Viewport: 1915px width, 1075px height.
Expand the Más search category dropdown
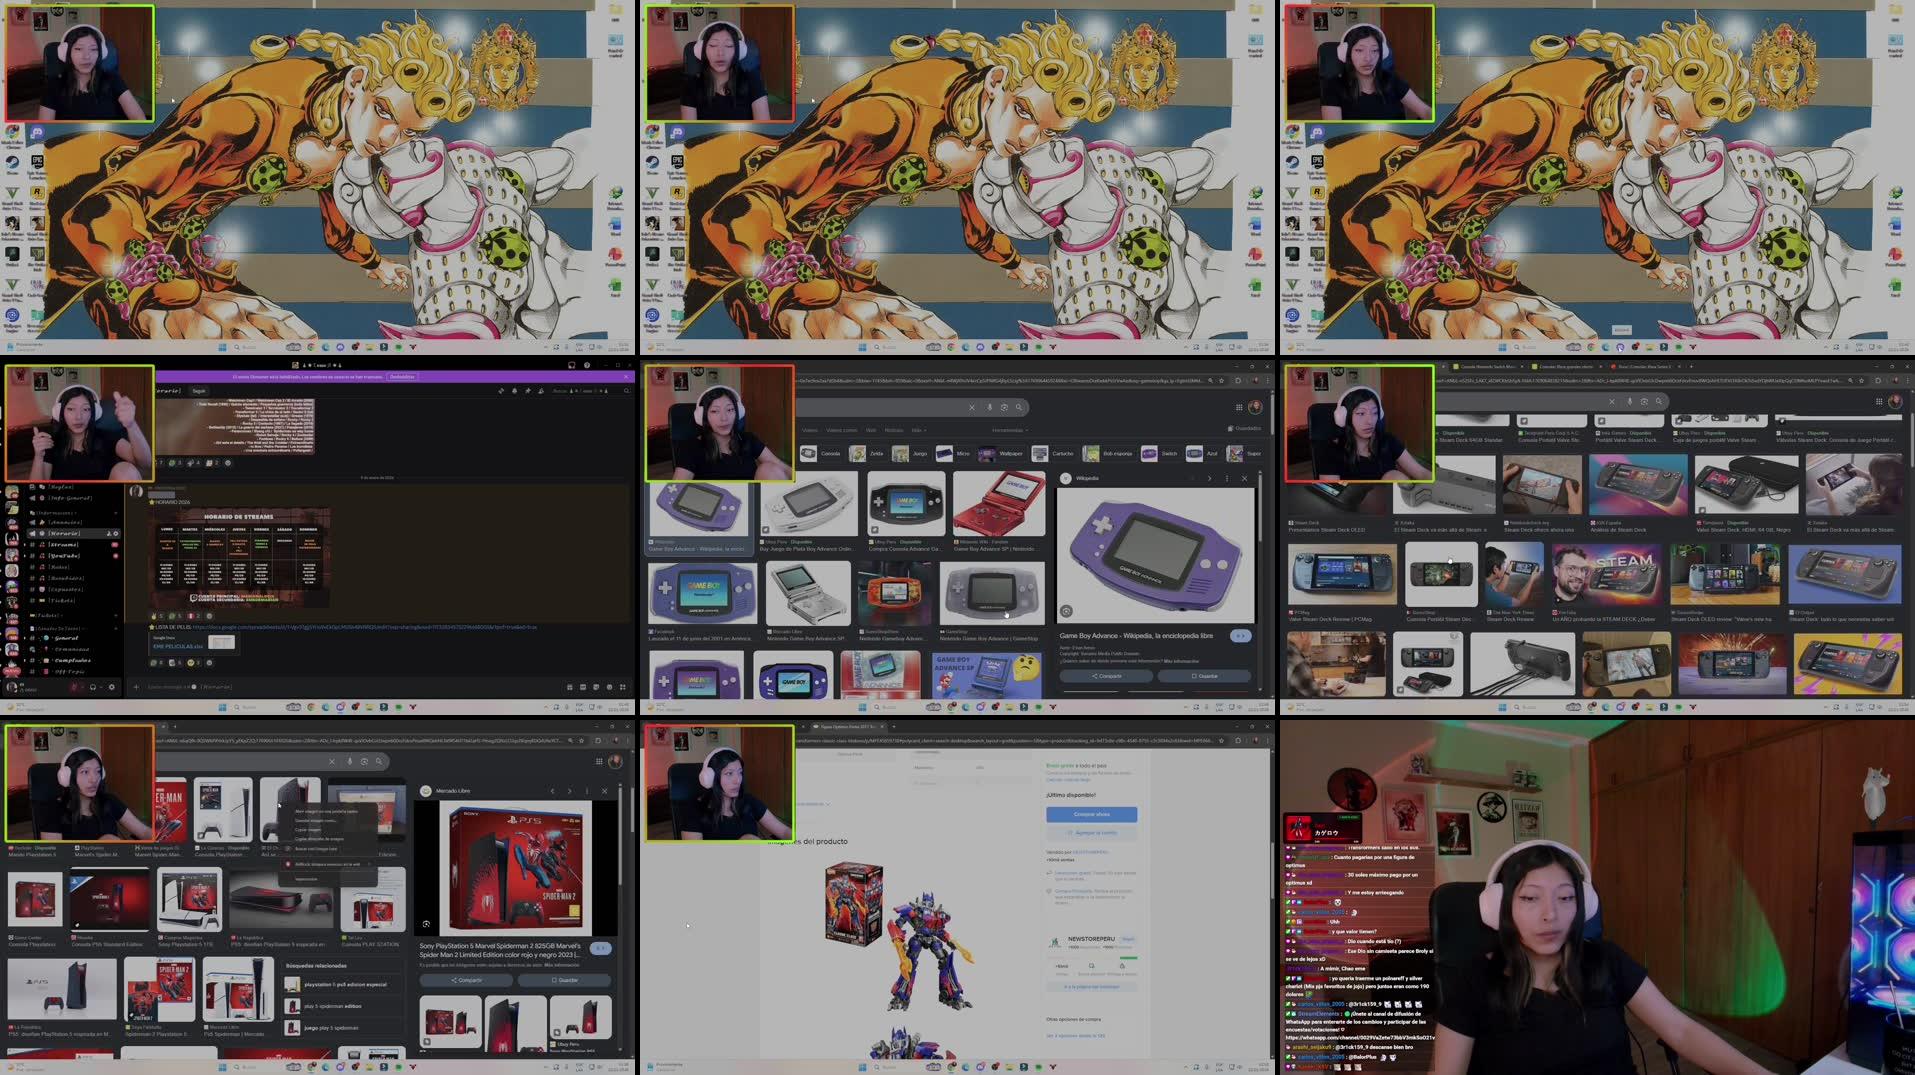[x=918, y=431]
